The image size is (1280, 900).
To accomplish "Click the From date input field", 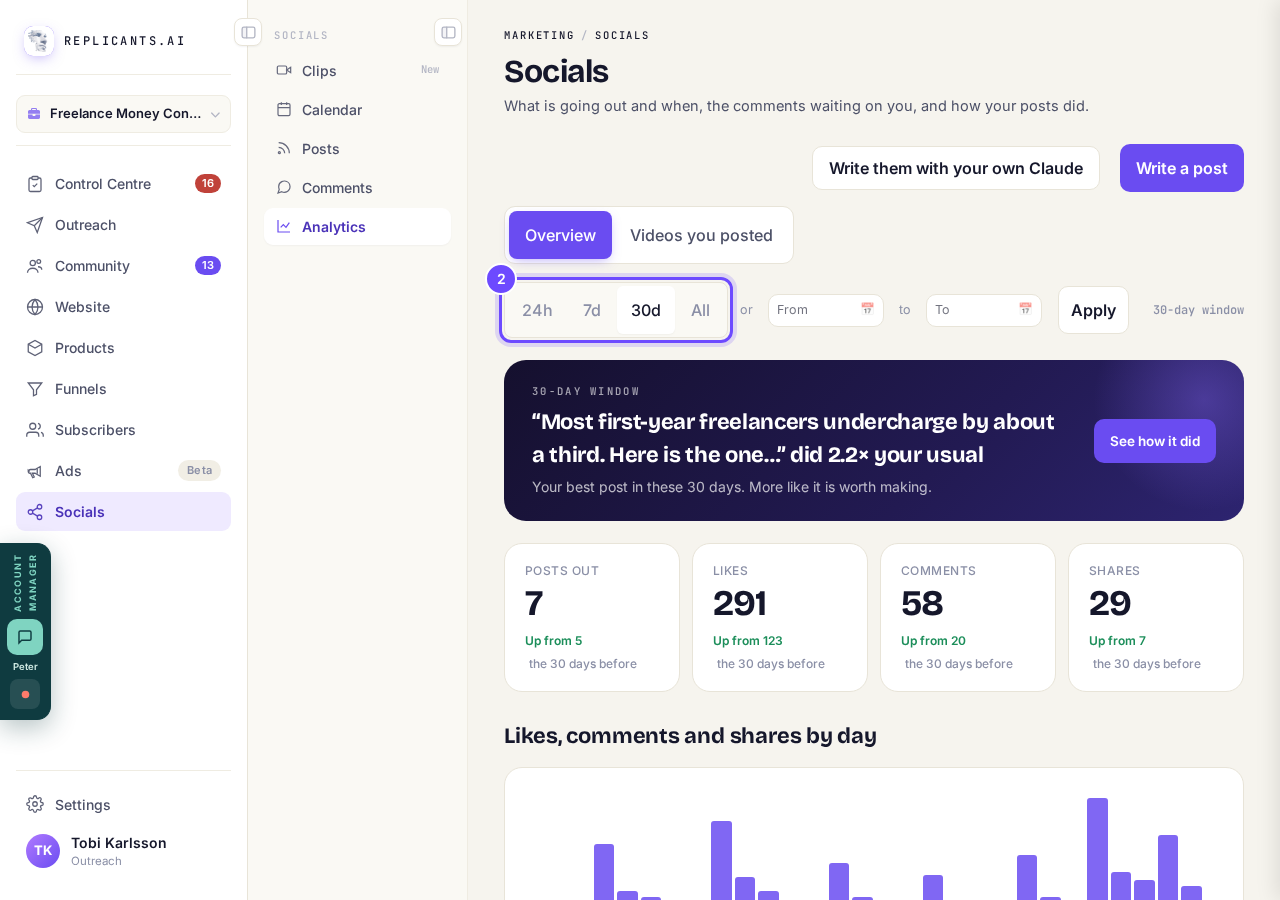I will [826, 310].
